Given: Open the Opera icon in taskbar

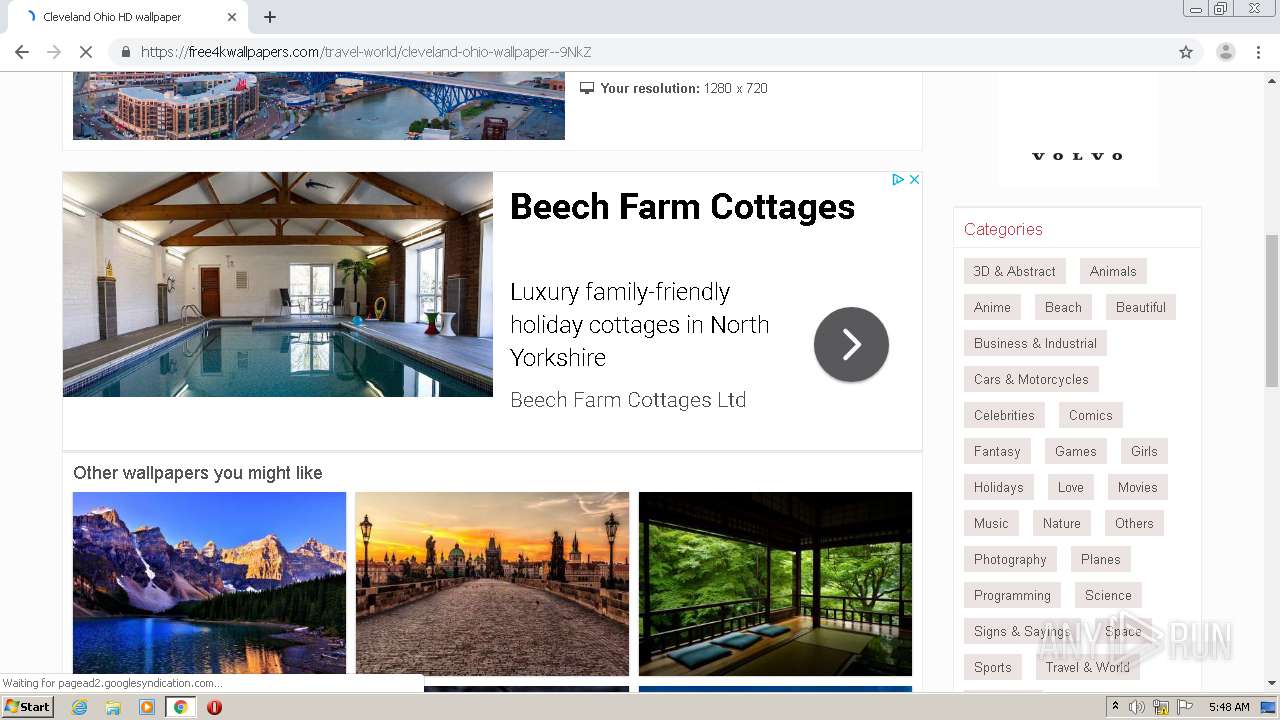Looking at the screenshot, I should [x=214, y=707].
